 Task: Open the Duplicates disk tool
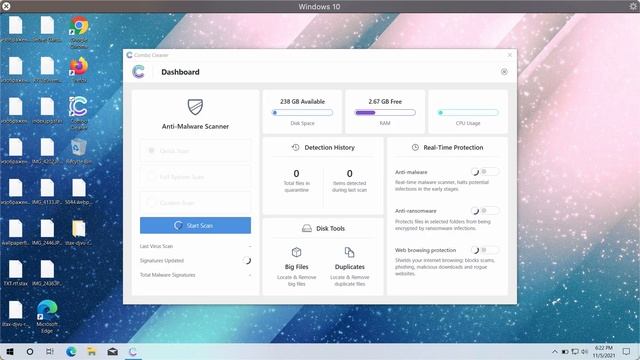(x=350, y=267)
